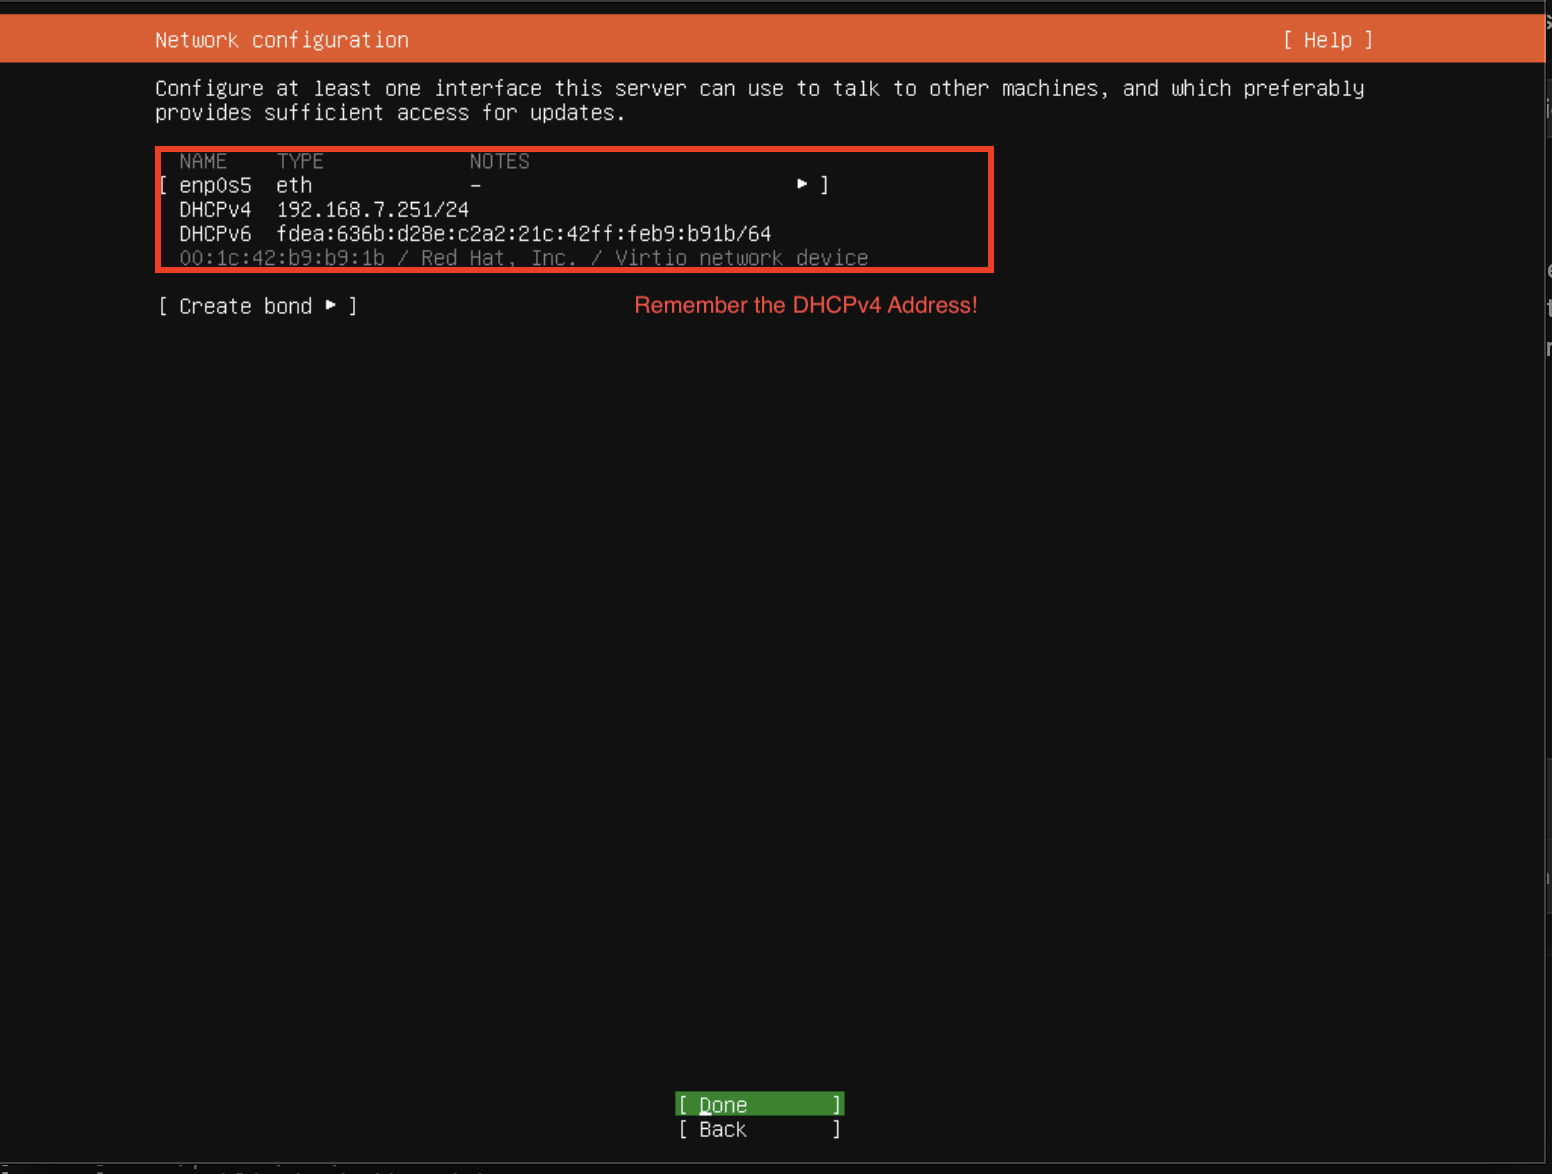
Task: Click the NOTES column header
Action: [x=499, y=160]
